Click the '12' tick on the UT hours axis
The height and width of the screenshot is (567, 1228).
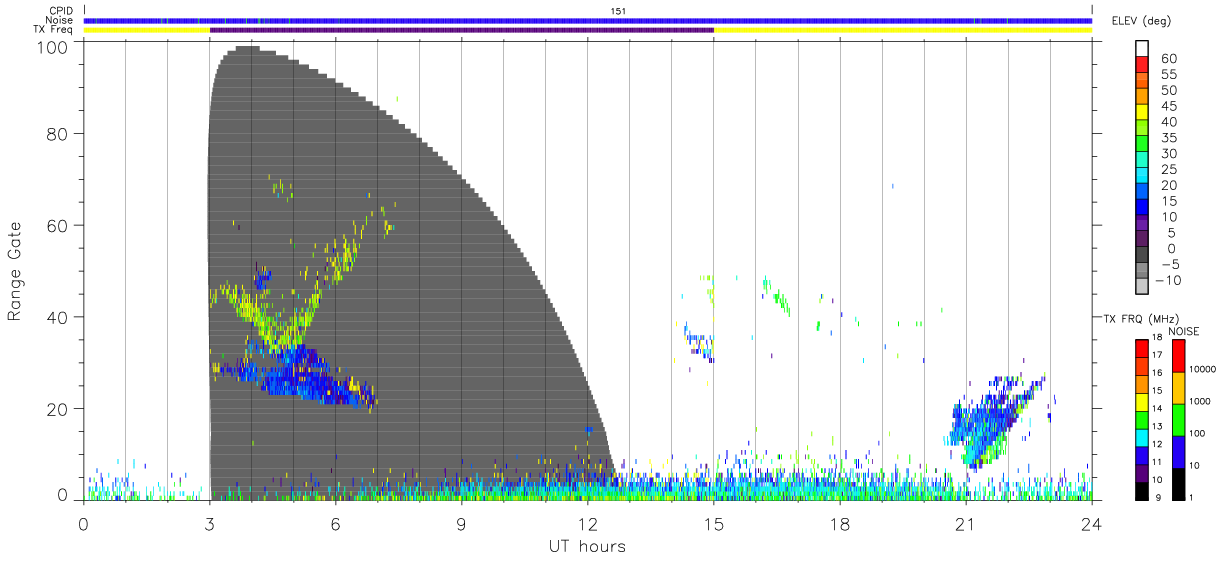[x=588, y=523]
